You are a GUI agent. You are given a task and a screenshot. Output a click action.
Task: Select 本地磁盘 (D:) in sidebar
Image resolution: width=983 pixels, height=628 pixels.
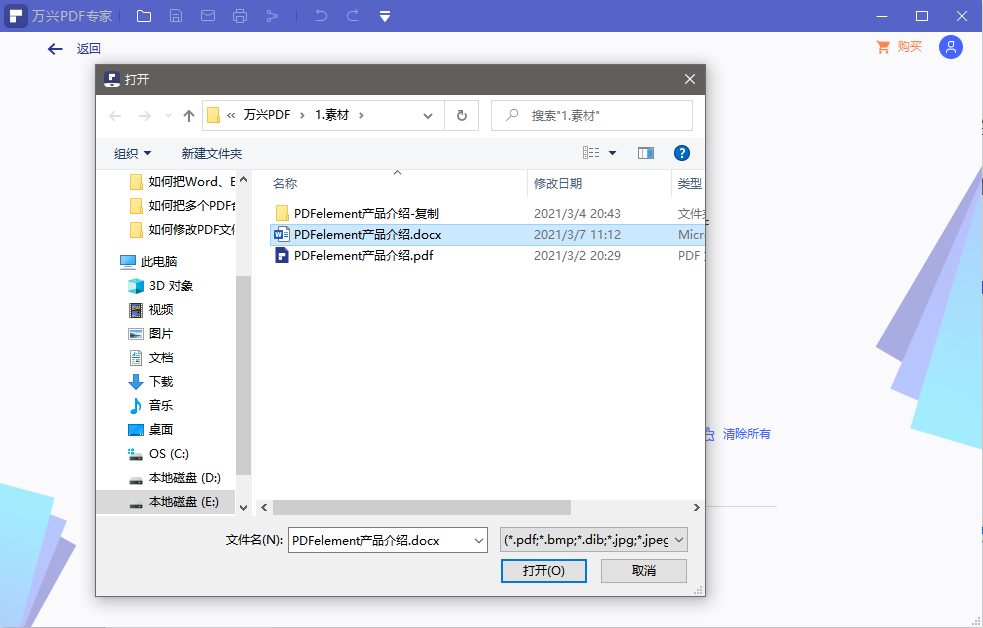click(x=184, y=478)
